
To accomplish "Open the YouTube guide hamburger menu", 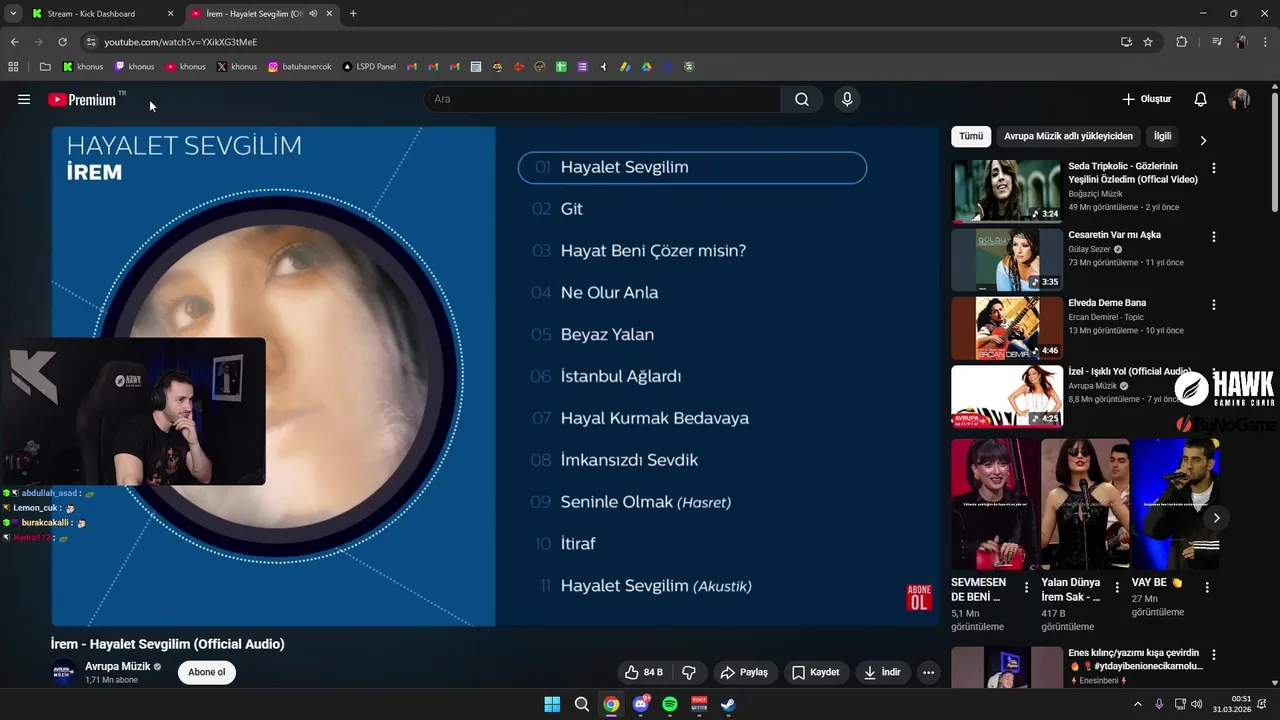I will click(x=24, y=99).
